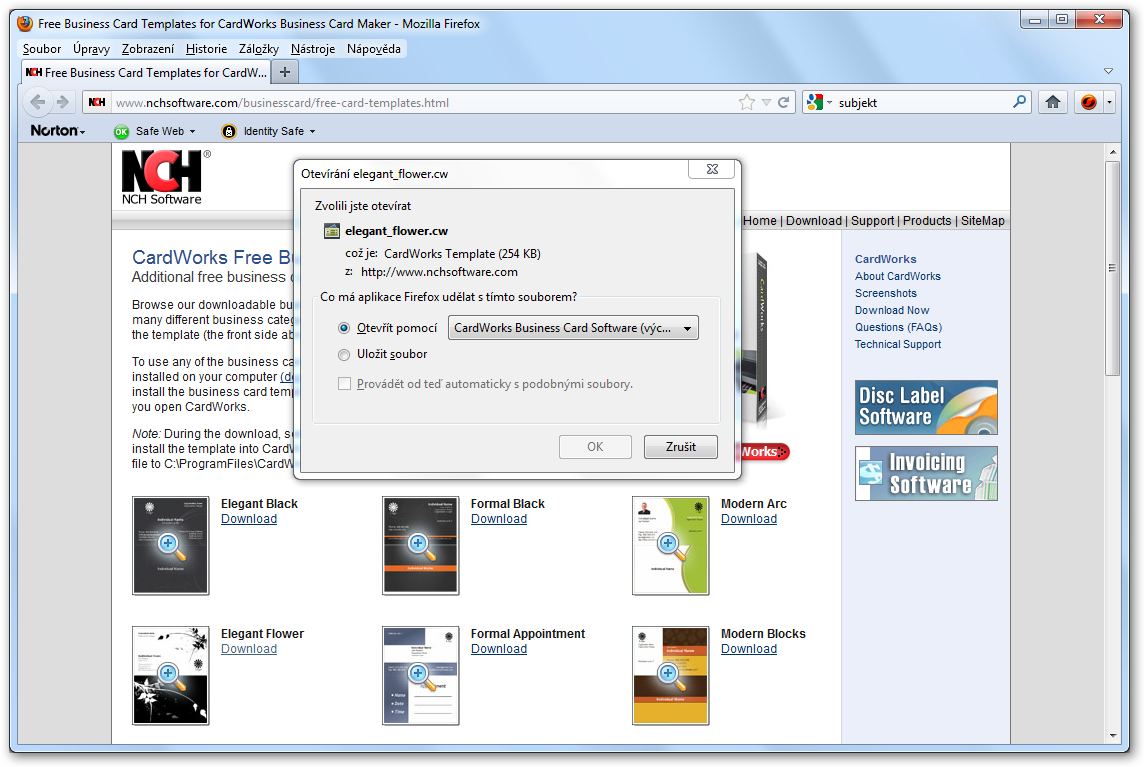1144x767 pixels.
Task: Open the Záložky menu
Action: (258, 49)
